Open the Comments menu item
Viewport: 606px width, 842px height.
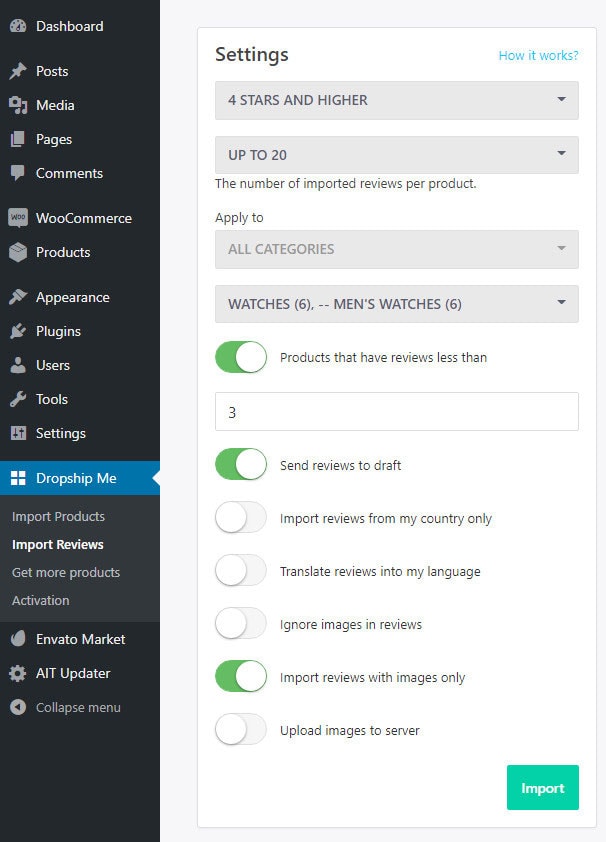pyautogui.click(x=80, y=173)
